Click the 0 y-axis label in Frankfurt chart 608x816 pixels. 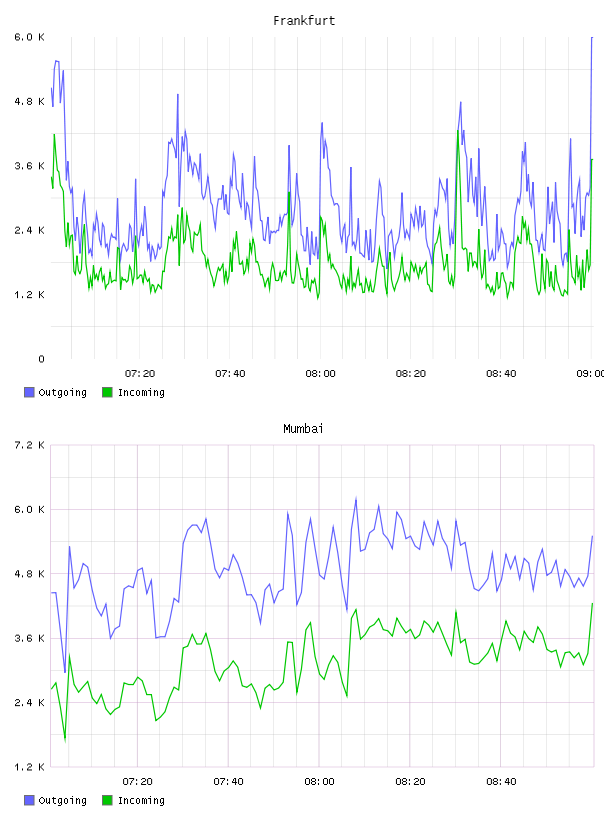(42, 359)
